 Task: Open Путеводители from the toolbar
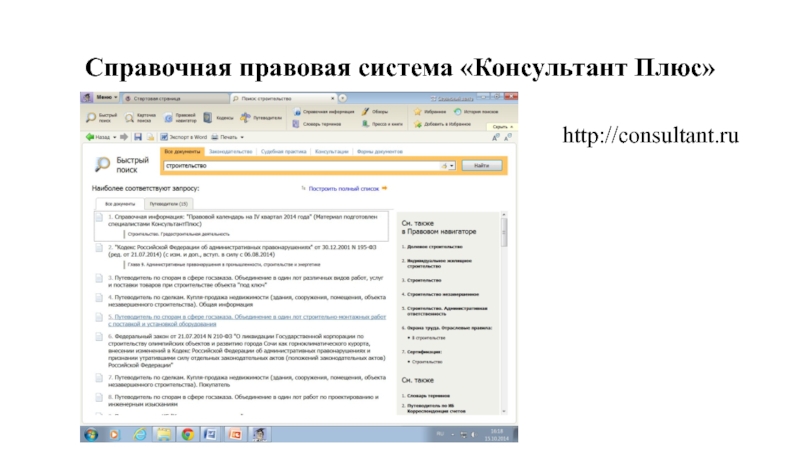(x=261, y=118)
